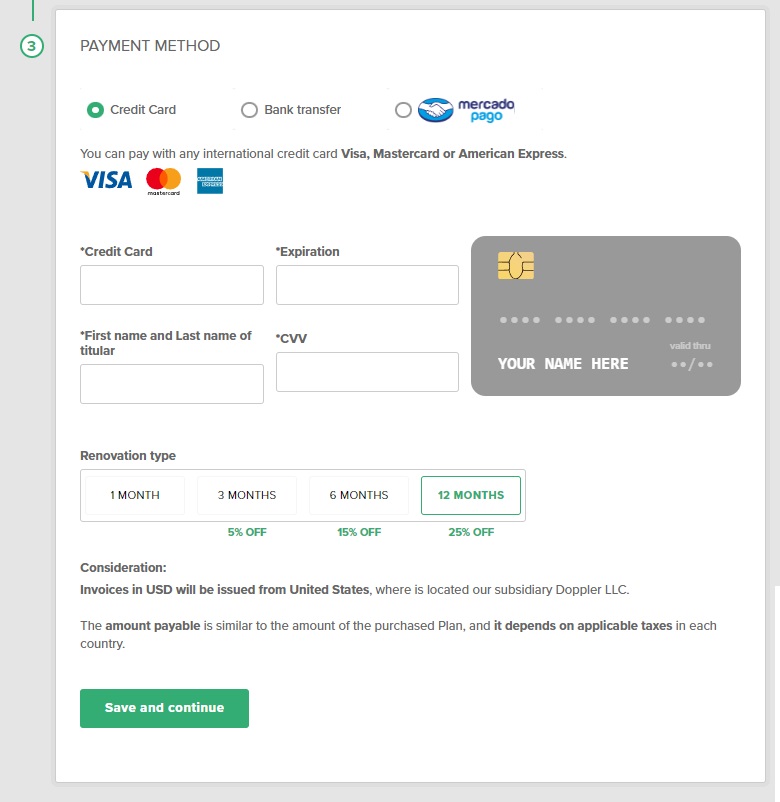Image resolution: width=780 pixels, height=802 pixels.
Task: Click the 25% OFF discount label
Action: point(471,532)
